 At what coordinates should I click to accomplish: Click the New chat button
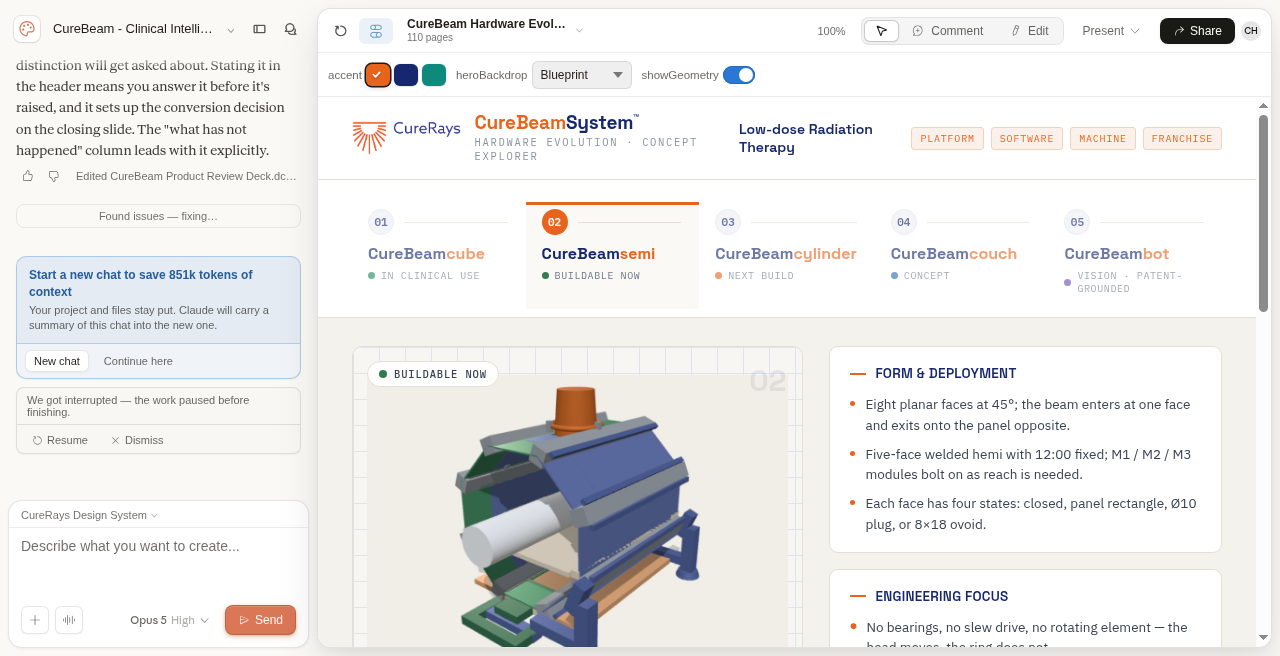(57, 361)
